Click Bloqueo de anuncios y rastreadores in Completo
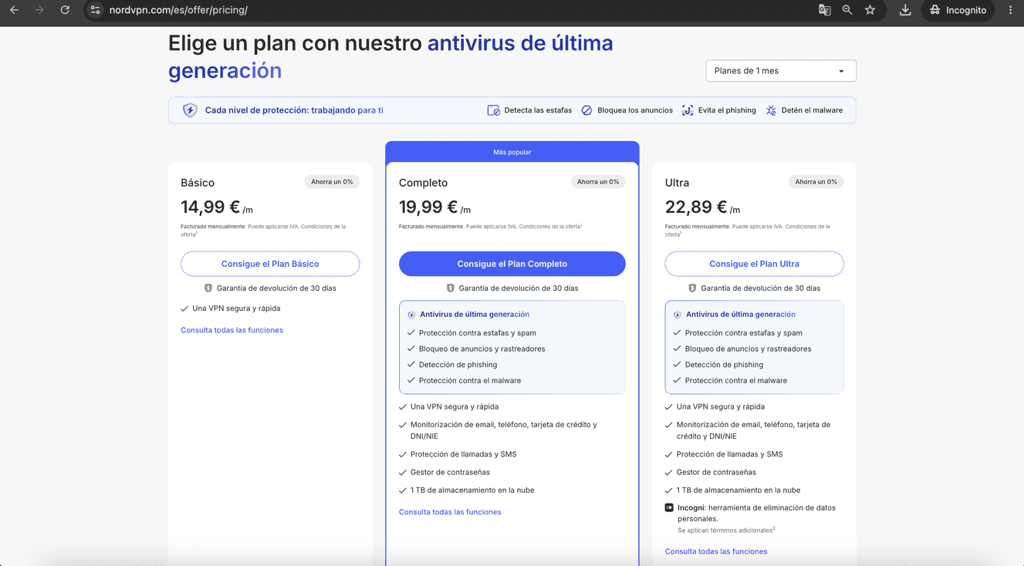Image resolution: width=1024 pixels, height=566 pixels. point(482,349)
